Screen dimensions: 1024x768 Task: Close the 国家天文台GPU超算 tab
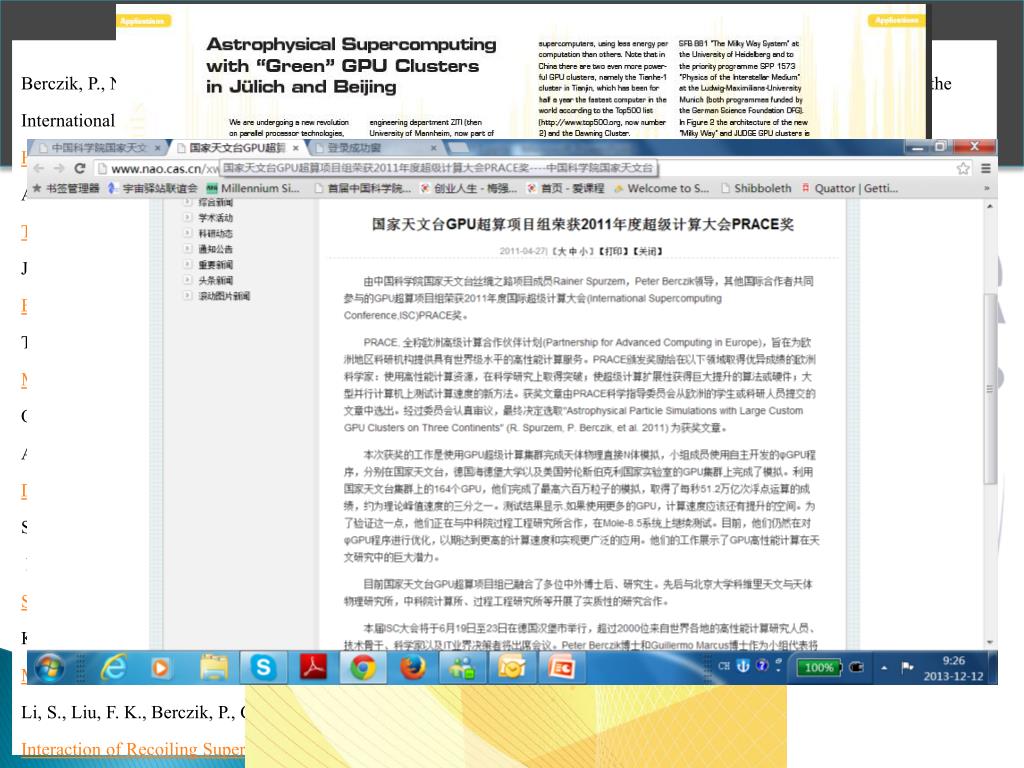coord(296,148)
